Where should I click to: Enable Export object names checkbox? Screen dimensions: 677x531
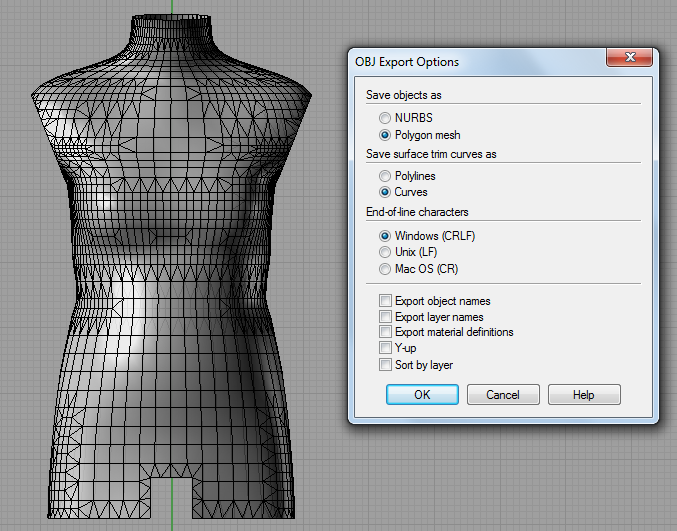[x=385, y=301]
